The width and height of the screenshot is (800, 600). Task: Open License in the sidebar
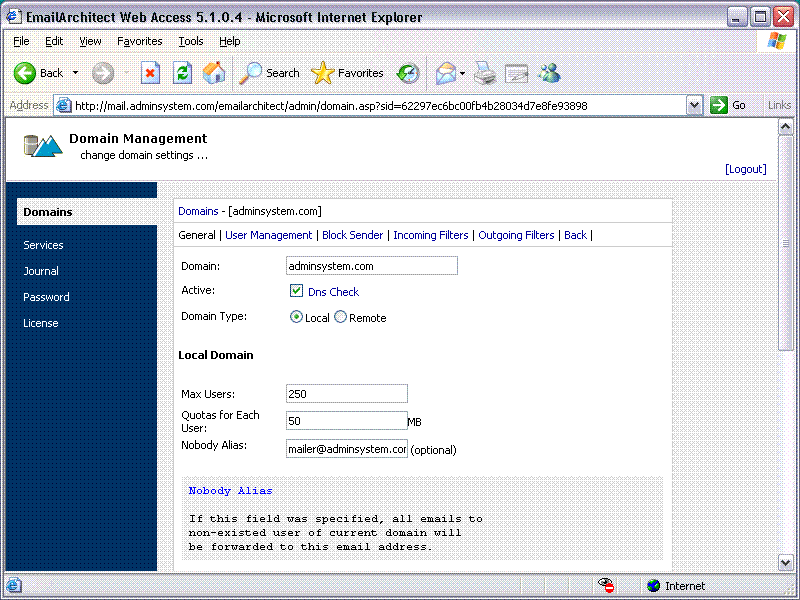click(41, 323)
